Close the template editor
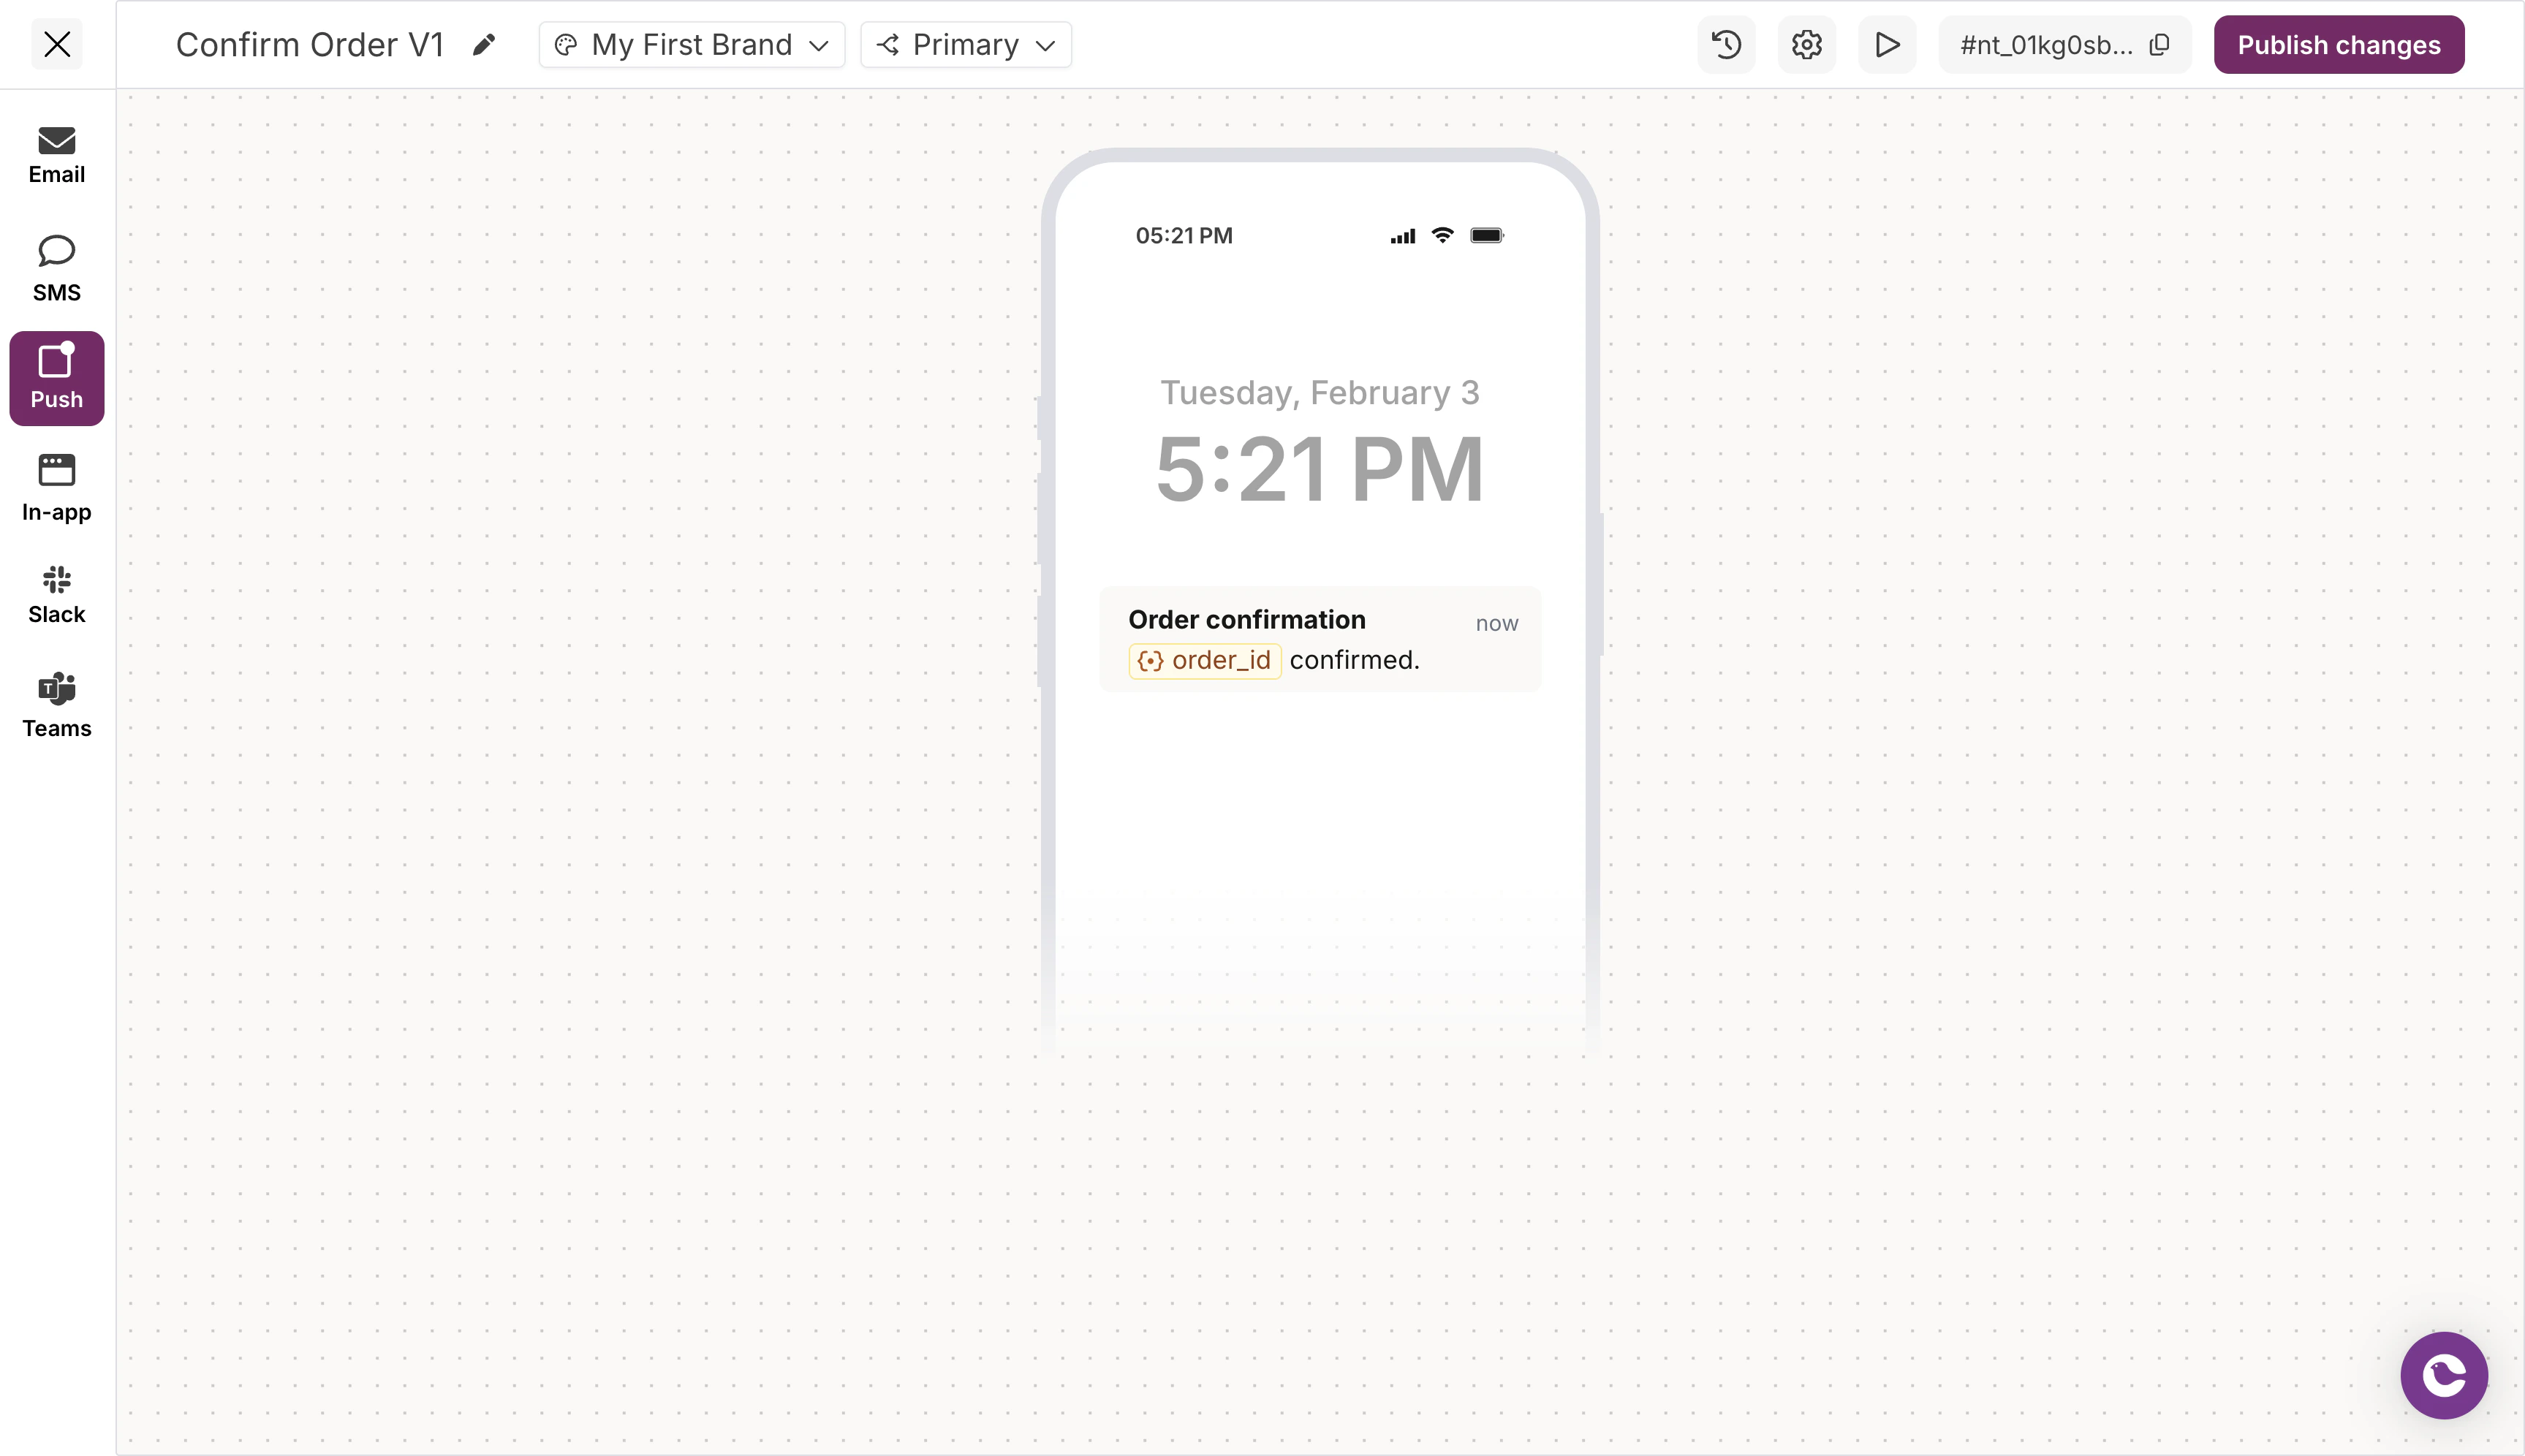Image resolution: width=2525 pixels, height=1456 pixels. pyautogui.click(x=57, y=44)
